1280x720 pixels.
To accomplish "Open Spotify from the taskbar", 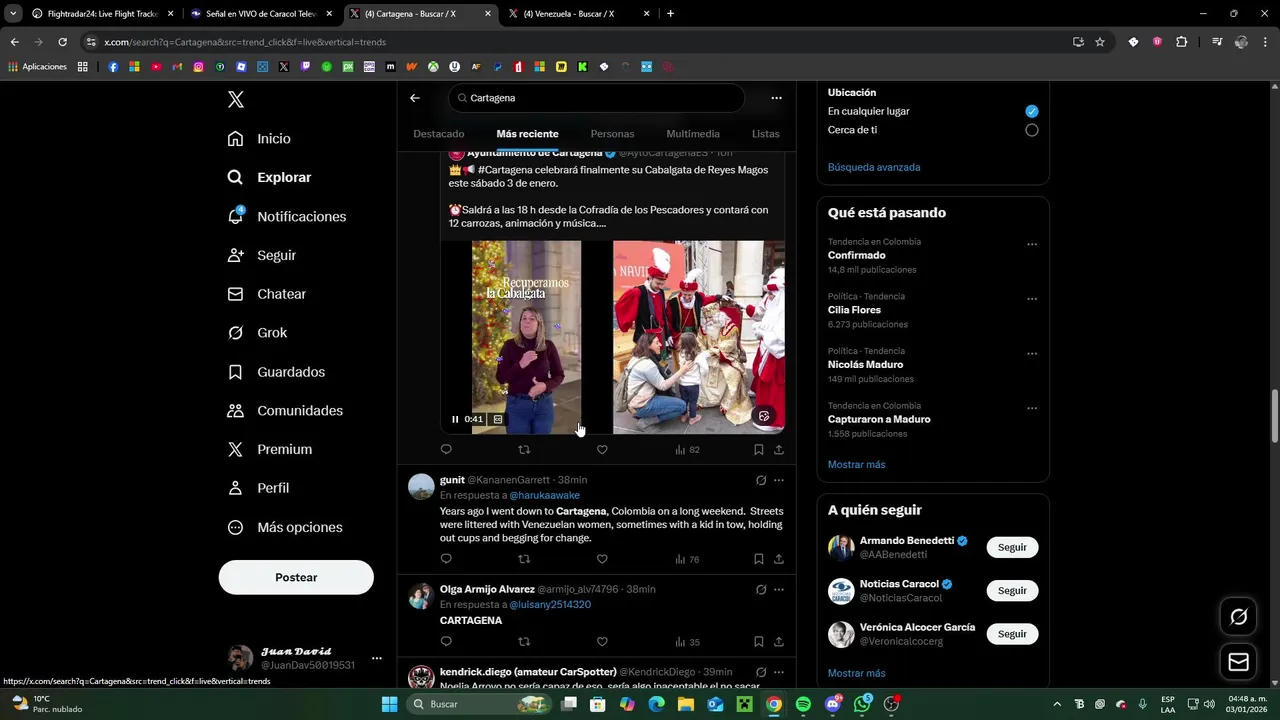I will pyautogui.click(x=803, y=704).
